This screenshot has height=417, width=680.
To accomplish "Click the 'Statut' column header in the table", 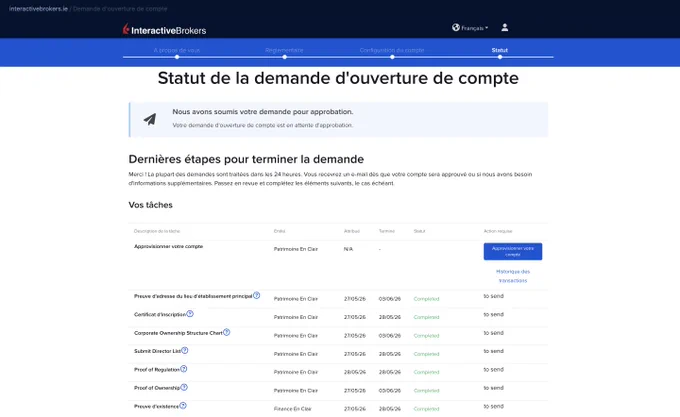I will pyautogui.click(x=419, y=231).
